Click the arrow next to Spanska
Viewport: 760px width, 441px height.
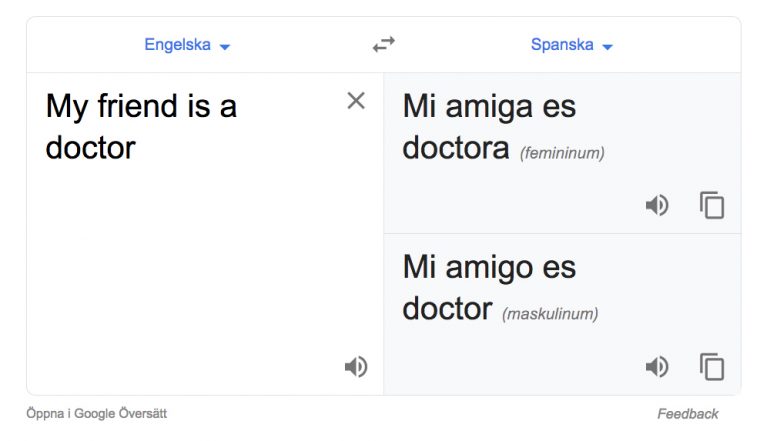pyautogui.click(x=607, y=47)
